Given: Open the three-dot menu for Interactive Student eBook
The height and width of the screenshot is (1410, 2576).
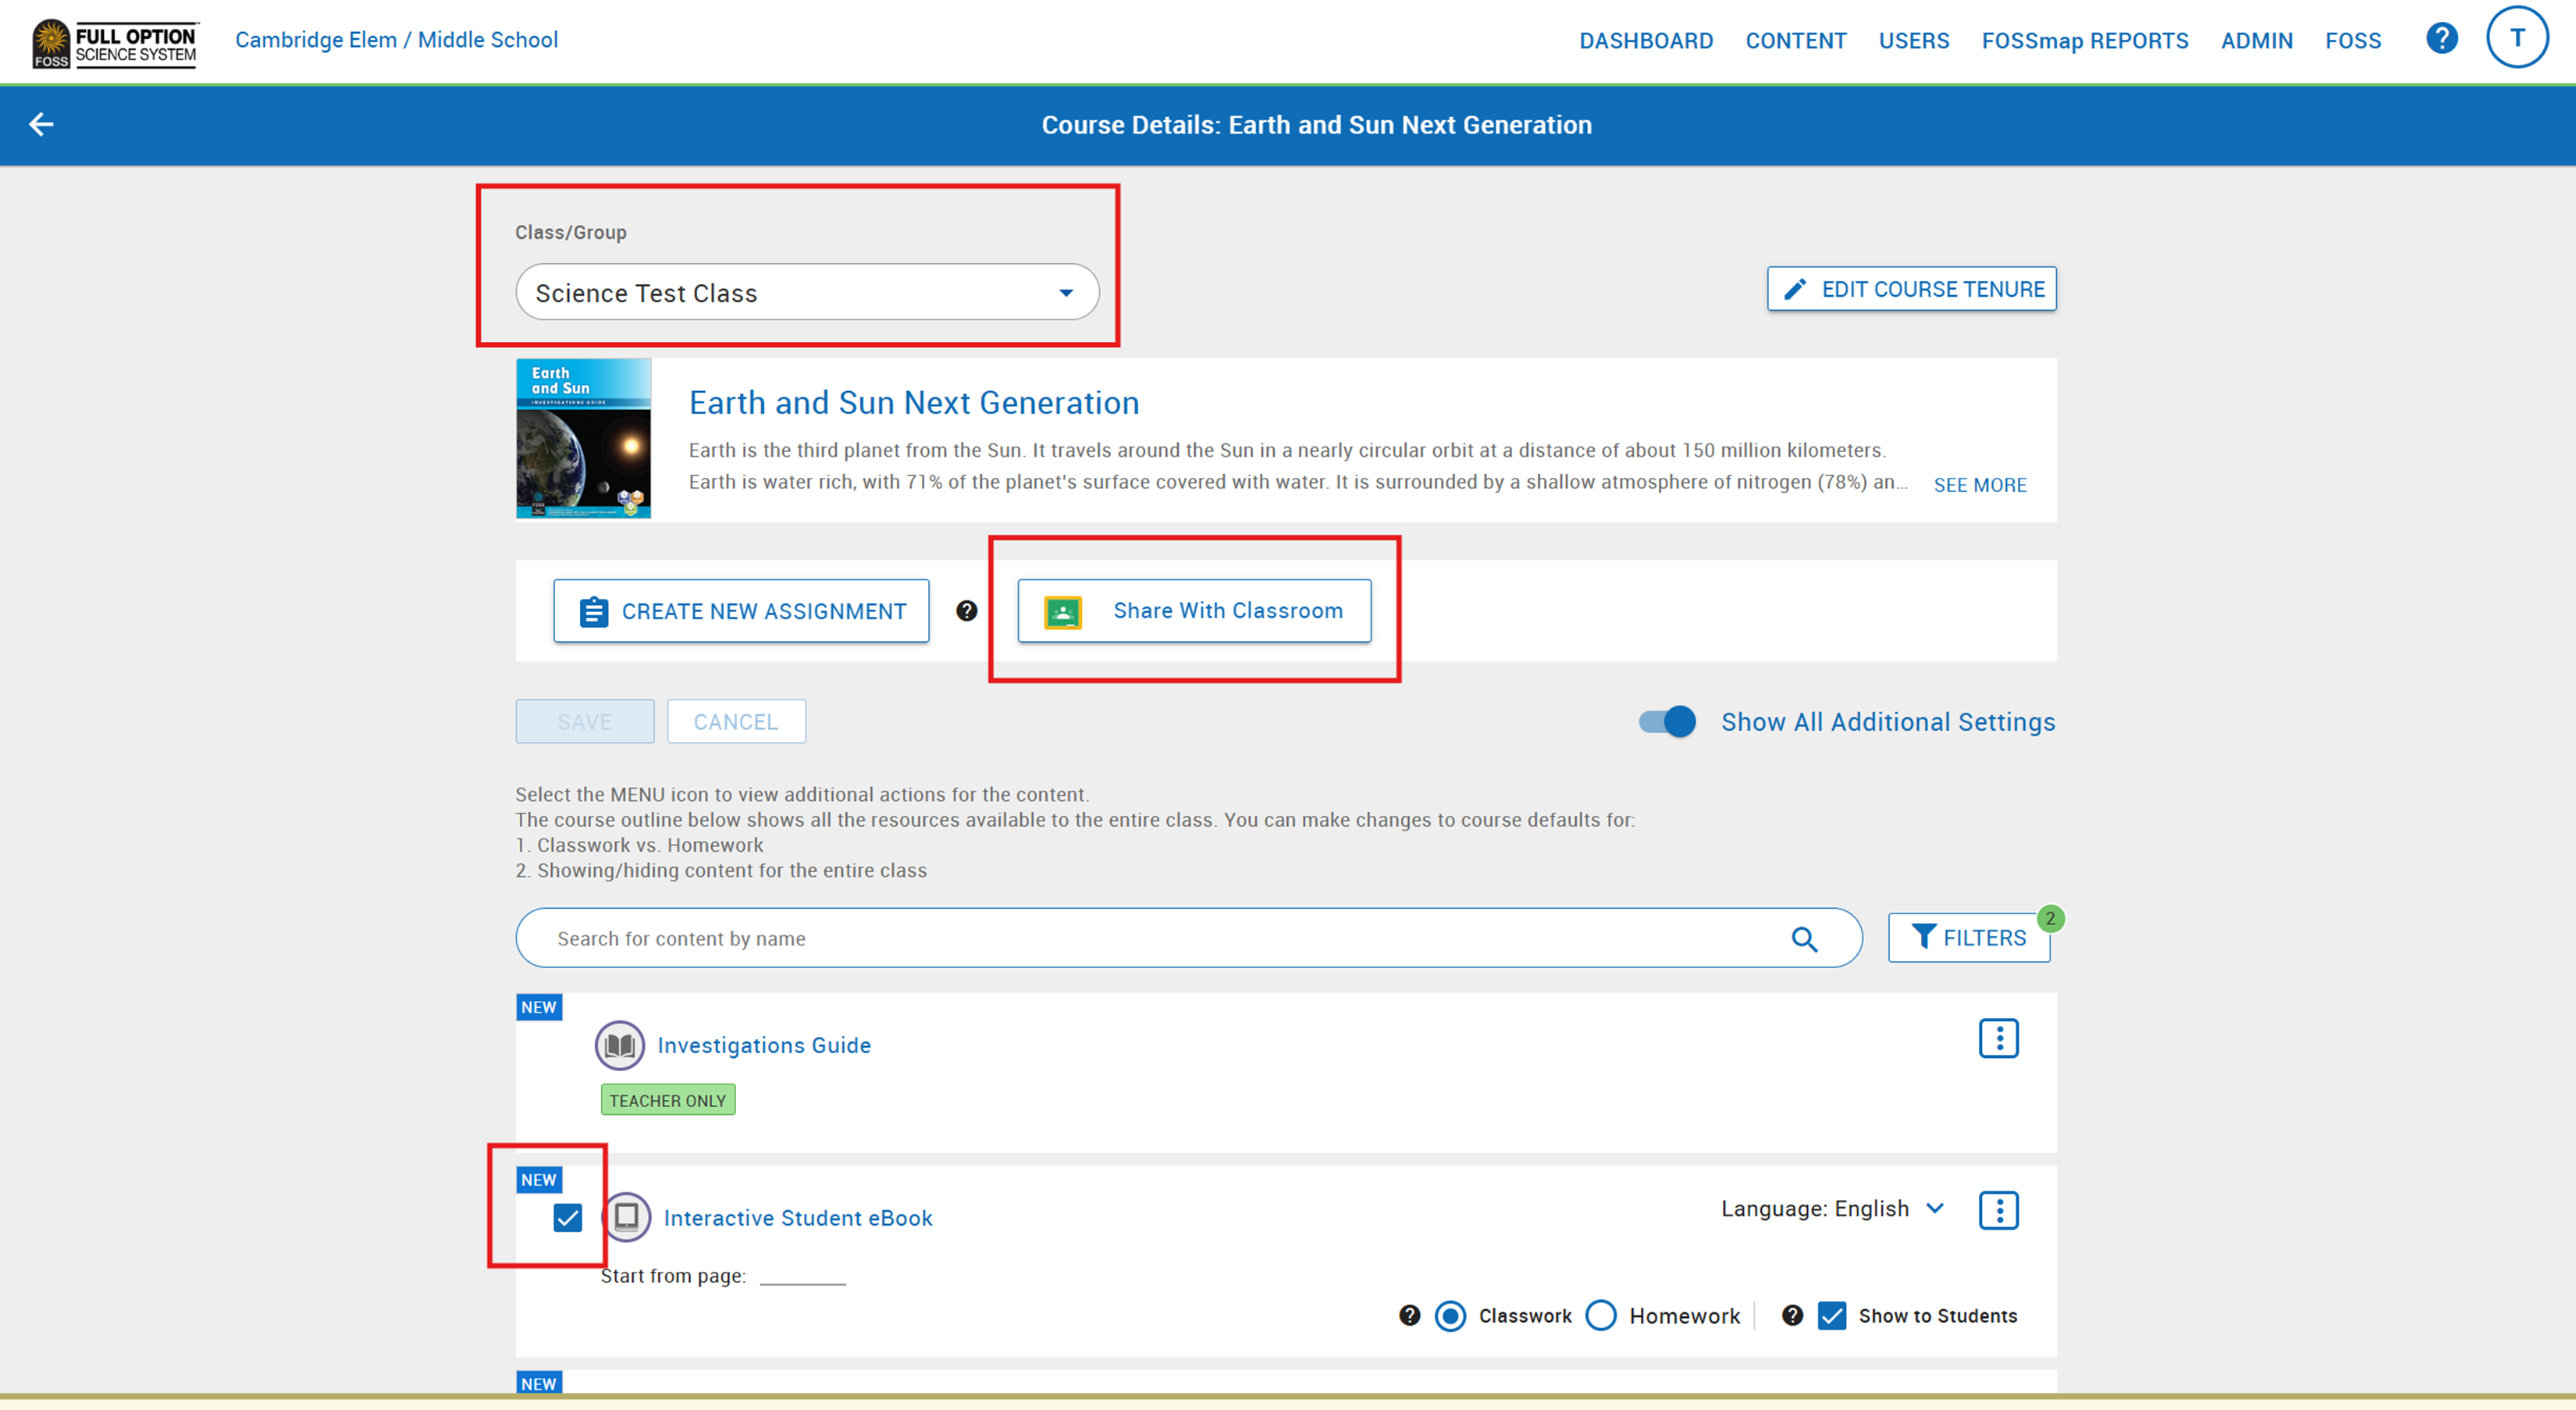Looking at the screenshot, I should click(1998, 1210).
